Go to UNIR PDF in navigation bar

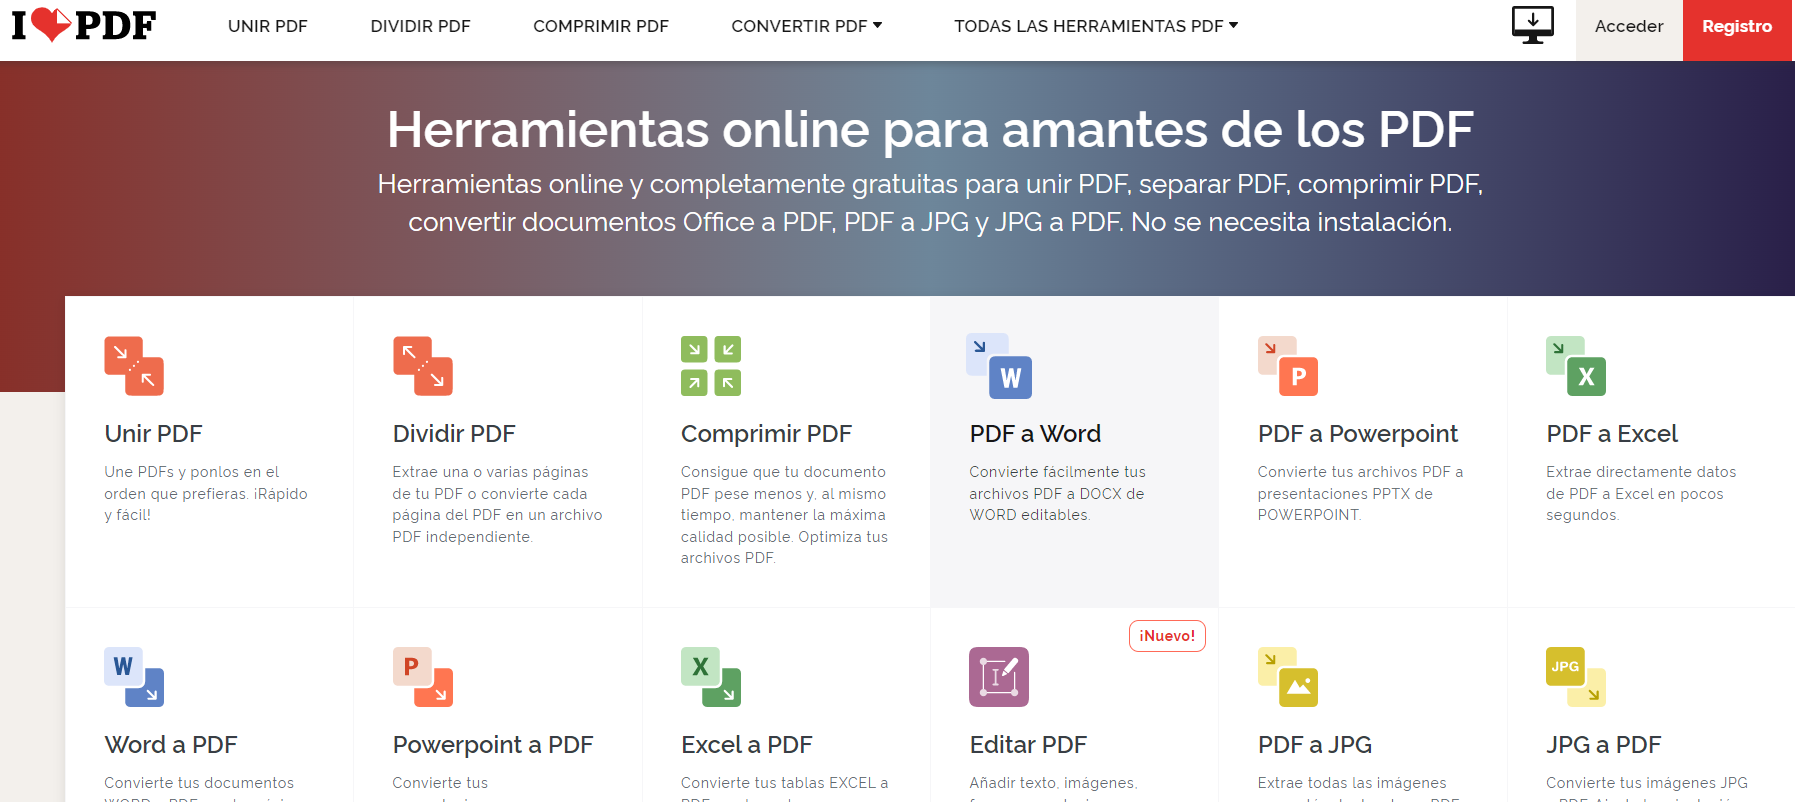[x=267, y=26]
